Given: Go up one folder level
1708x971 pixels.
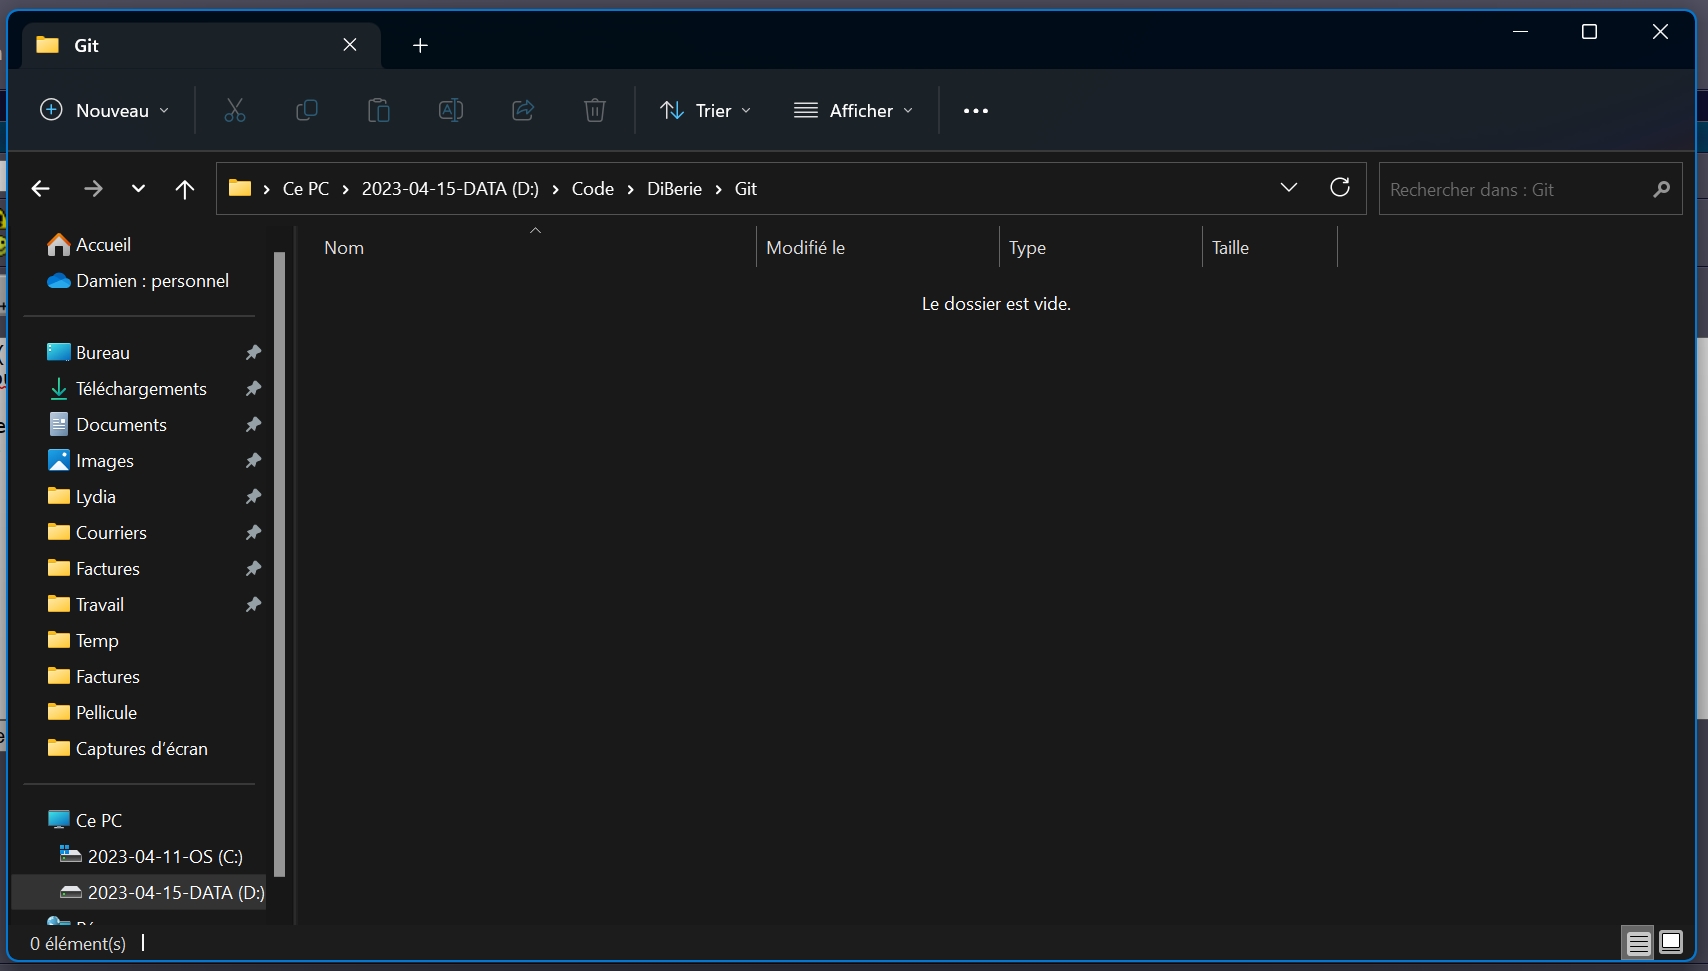Looking at the screenshot, I should [x=185, y=189].
